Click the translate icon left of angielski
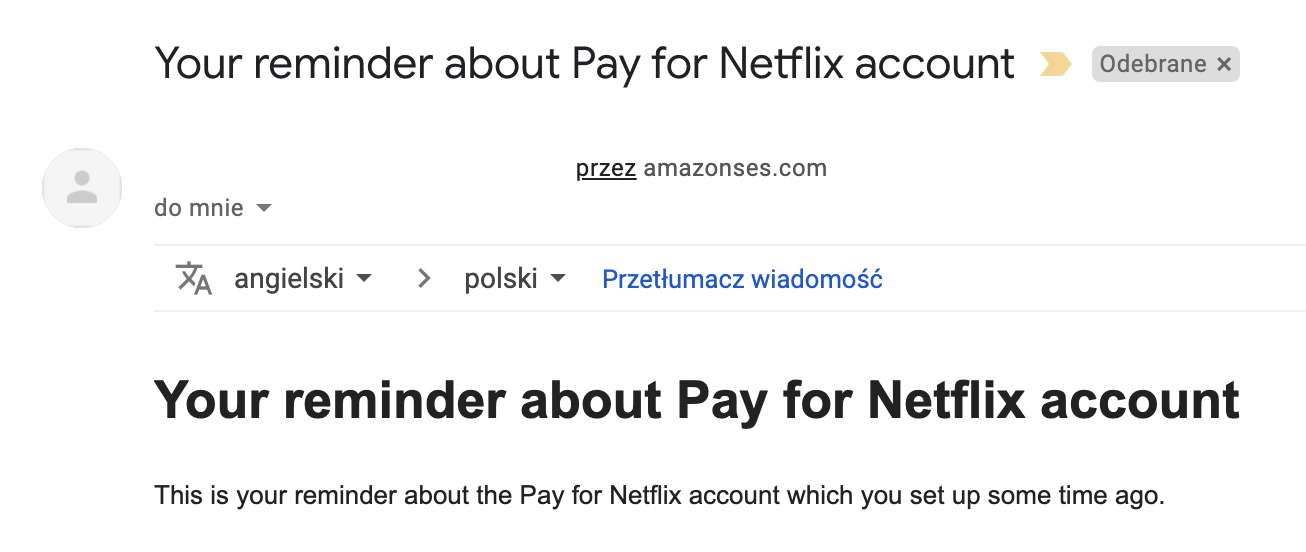Screen dimensions: 1306x552 pos(194,278)
